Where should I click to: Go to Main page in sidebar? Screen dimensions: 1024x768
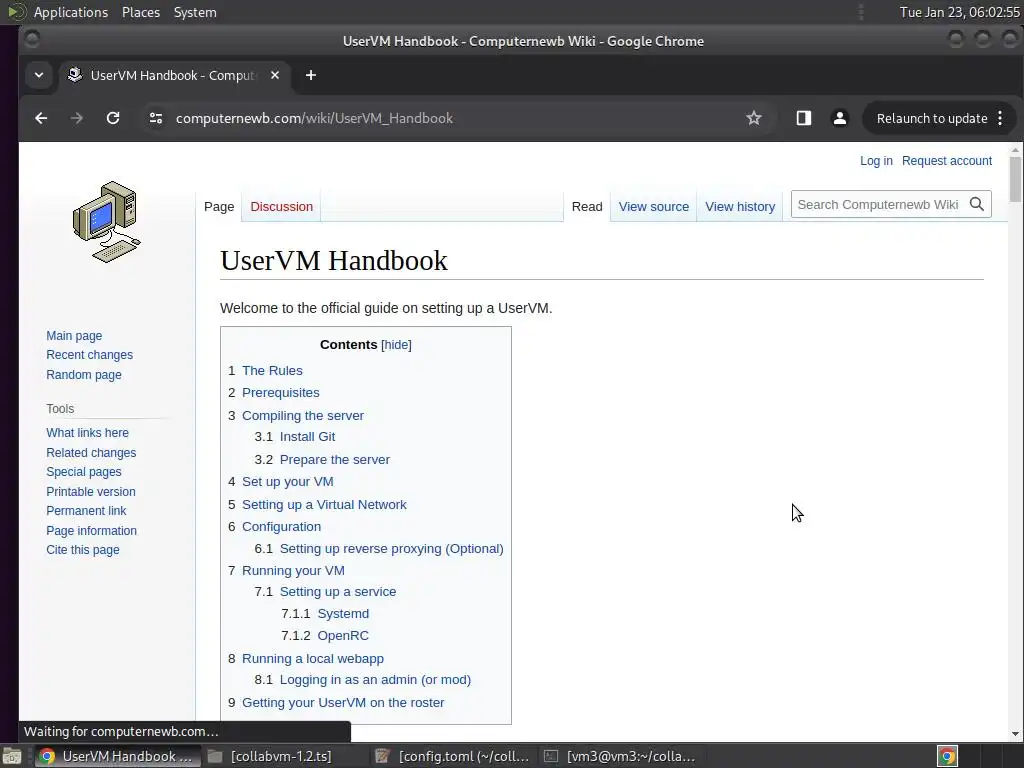click(x=74, y=336)
